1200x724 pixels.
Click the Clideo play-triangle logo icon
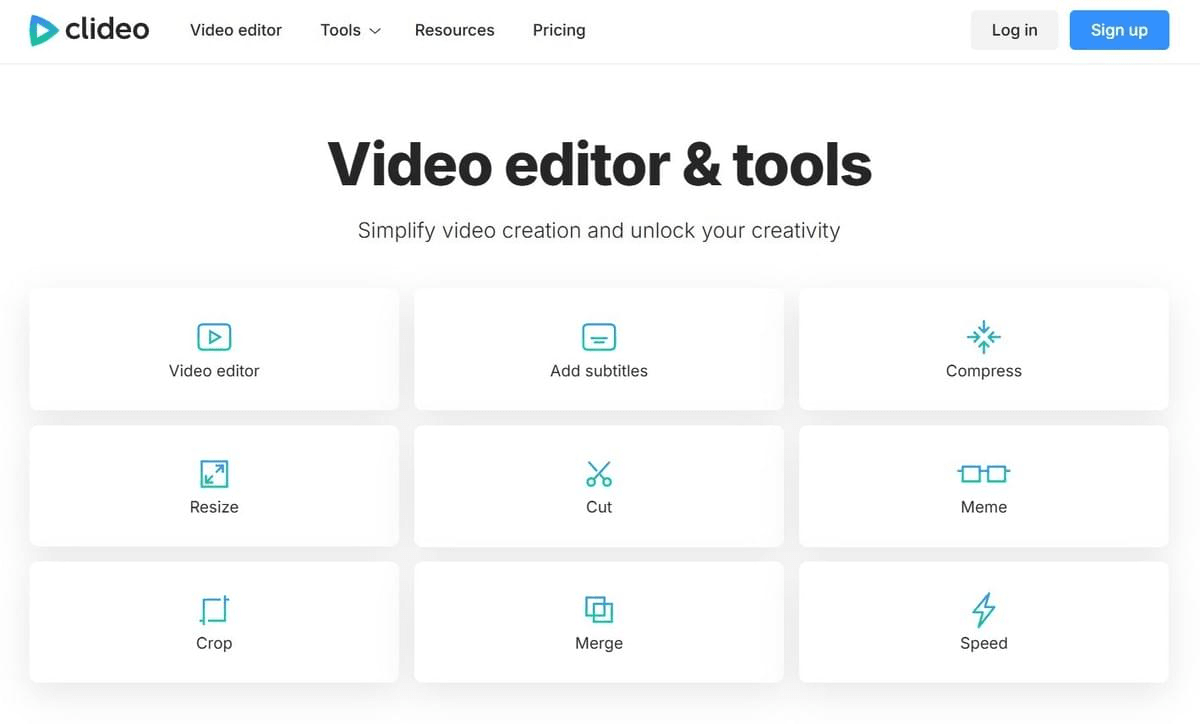pyautogui.click(x=43, y=30)
